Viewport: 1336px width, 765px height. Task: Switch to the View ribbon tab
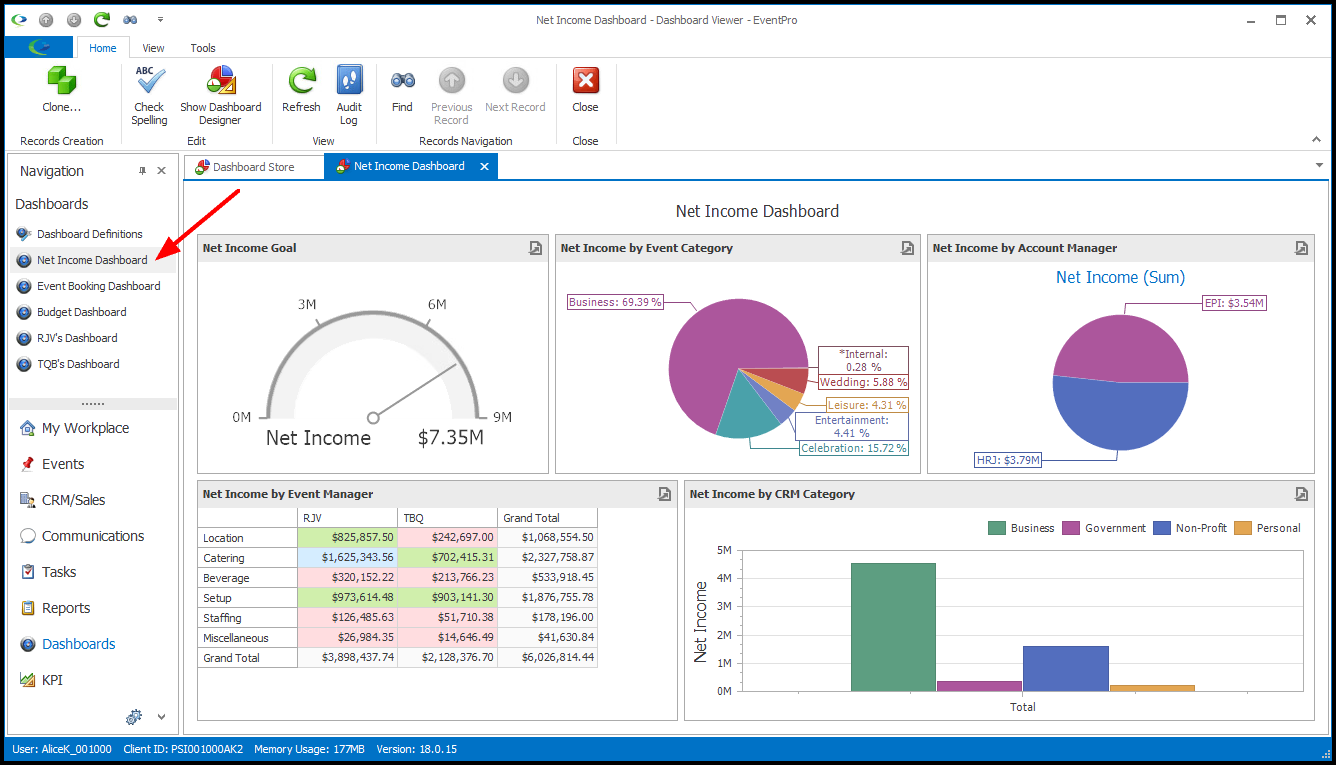pos(153,47)
